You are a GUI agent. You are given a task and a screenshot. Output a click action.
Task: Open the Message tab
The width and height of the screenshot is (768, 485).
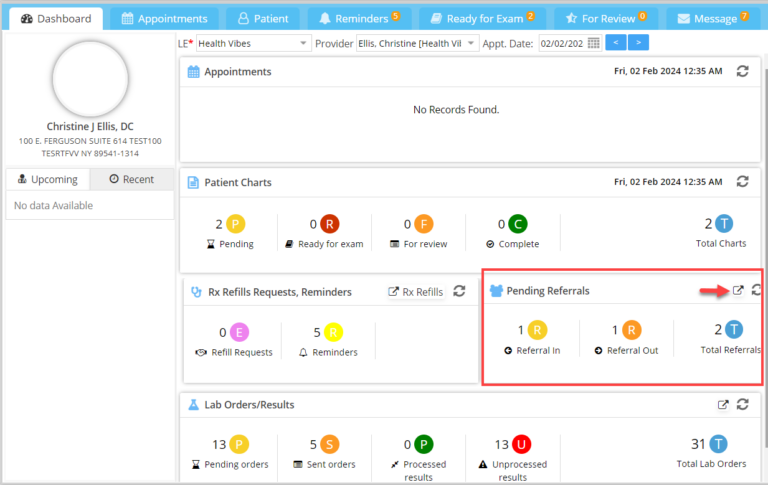pyautogui.click(x=713, y=19)
